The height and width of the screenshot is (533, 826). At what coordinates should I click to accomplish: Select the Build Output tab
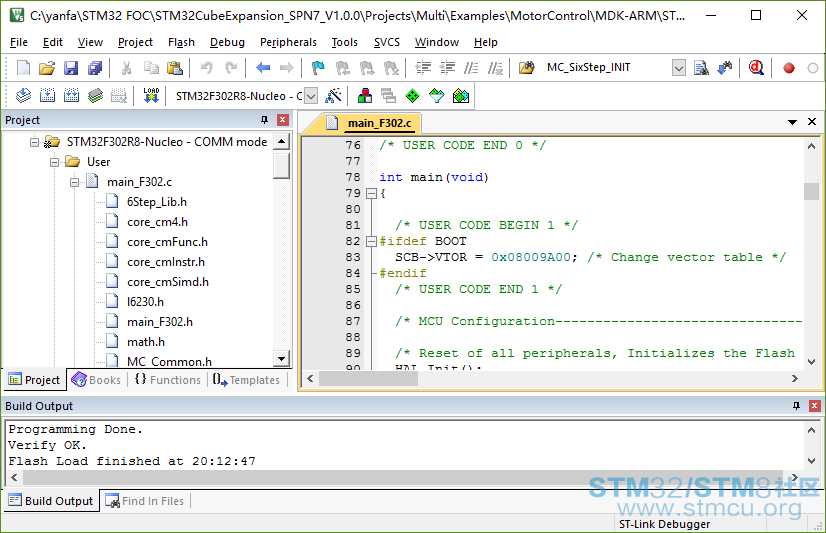point(51,501)
